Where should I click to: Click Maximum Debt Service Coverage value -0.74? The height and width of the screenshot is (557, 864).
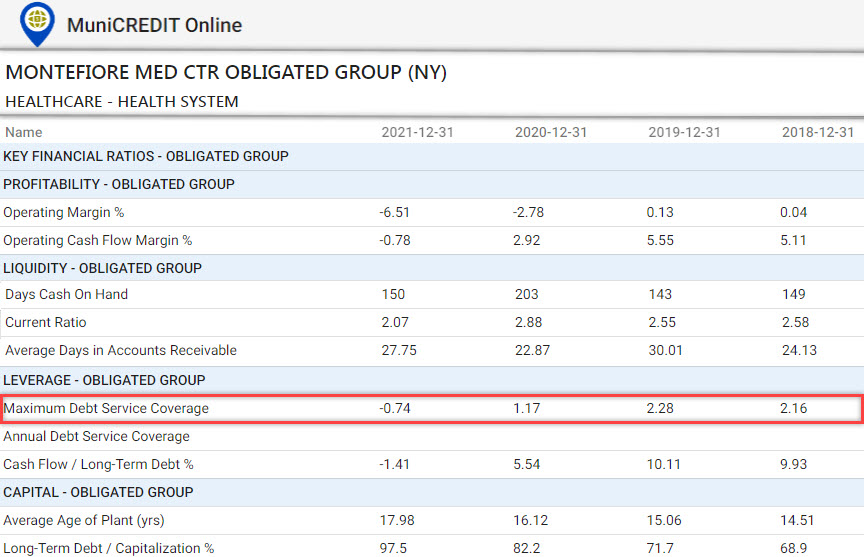coord(395,409)
